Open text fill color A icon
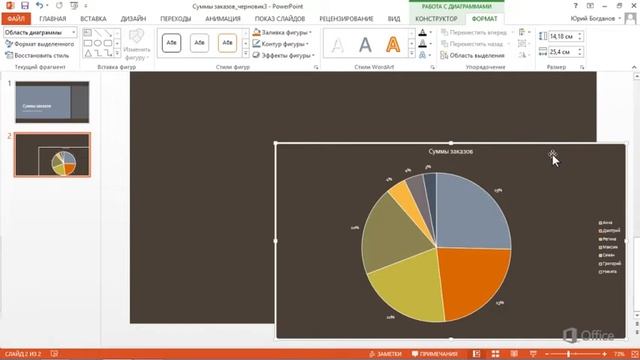Screen dimensions: 640x360 pyautogui.click(x=422, y=32)
